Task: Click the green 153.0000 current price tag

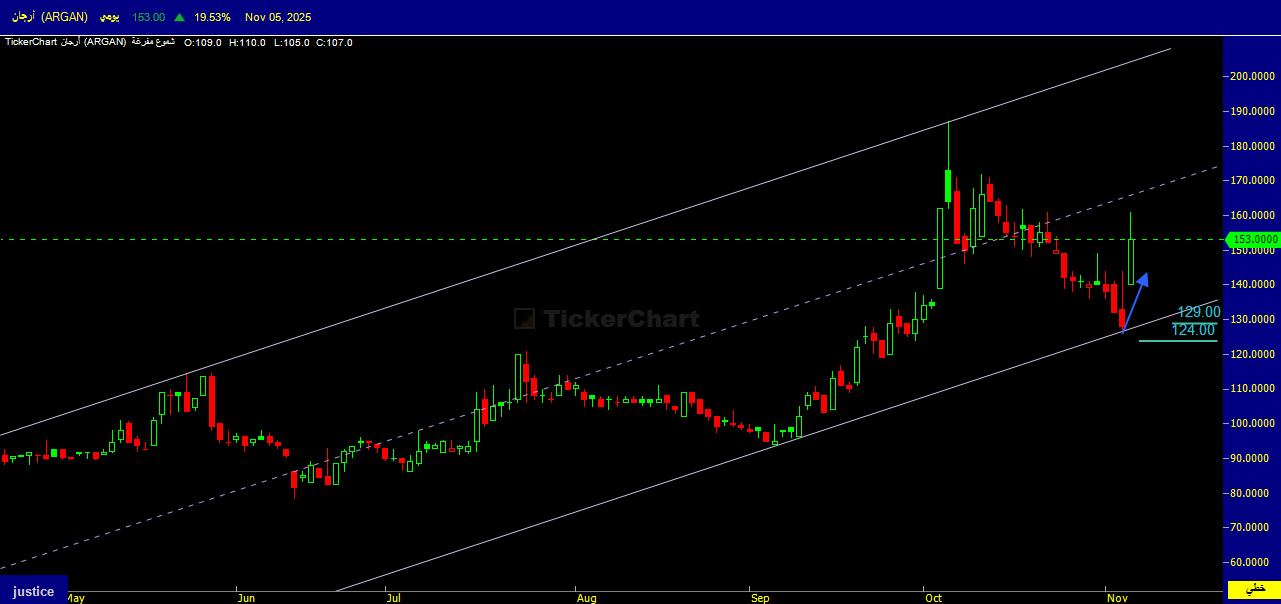Action: [1254, 239]
